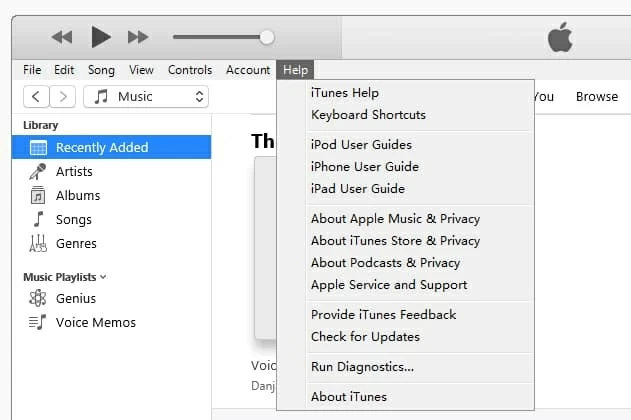This screenshot has width=631, height=420.
Task: Go back with the left arrow button
Action: [36, 97]
